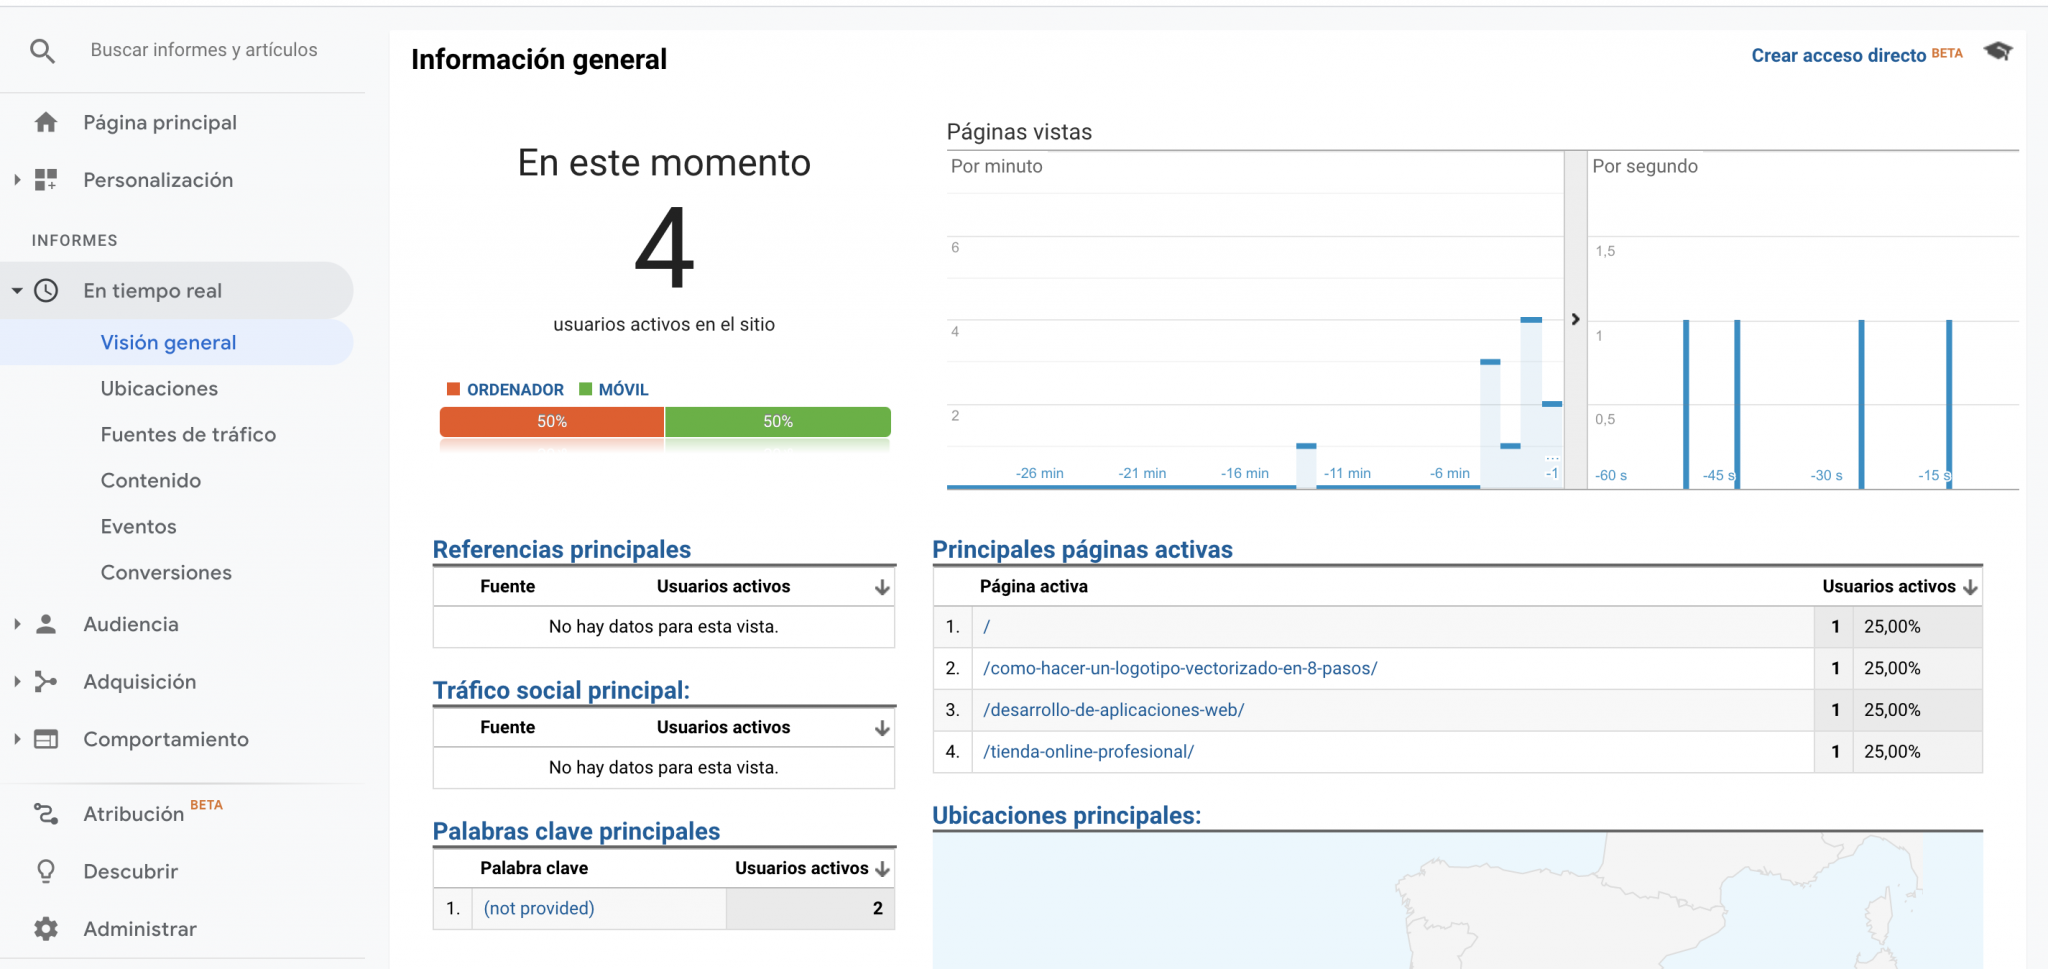Toggle sorting of Usuarios activos in Principales páginas activas
This screenshot has height=969, width=2048.
1969,586
